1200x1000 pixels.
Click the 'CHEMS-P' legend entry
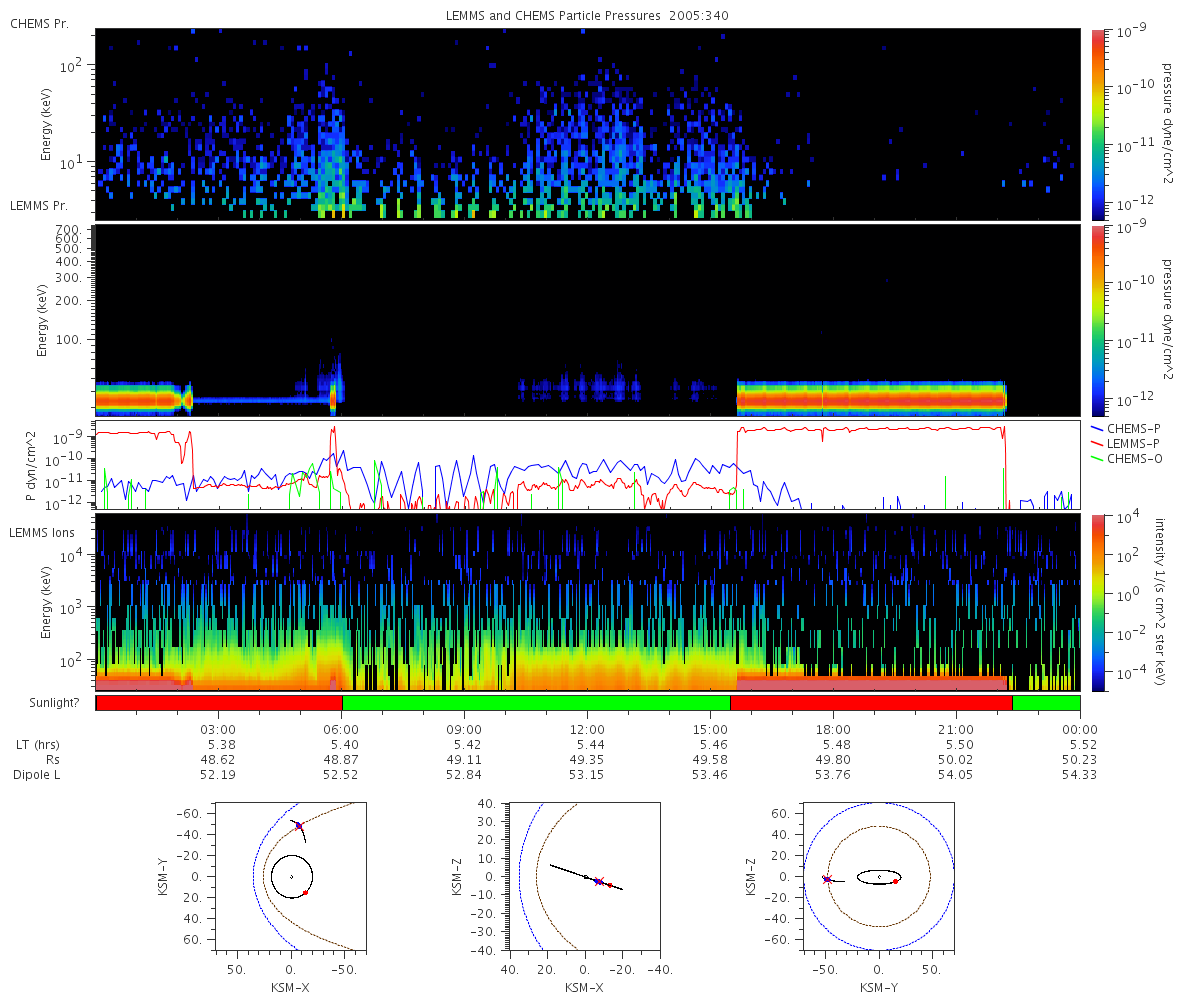[x=1126, y=428]
